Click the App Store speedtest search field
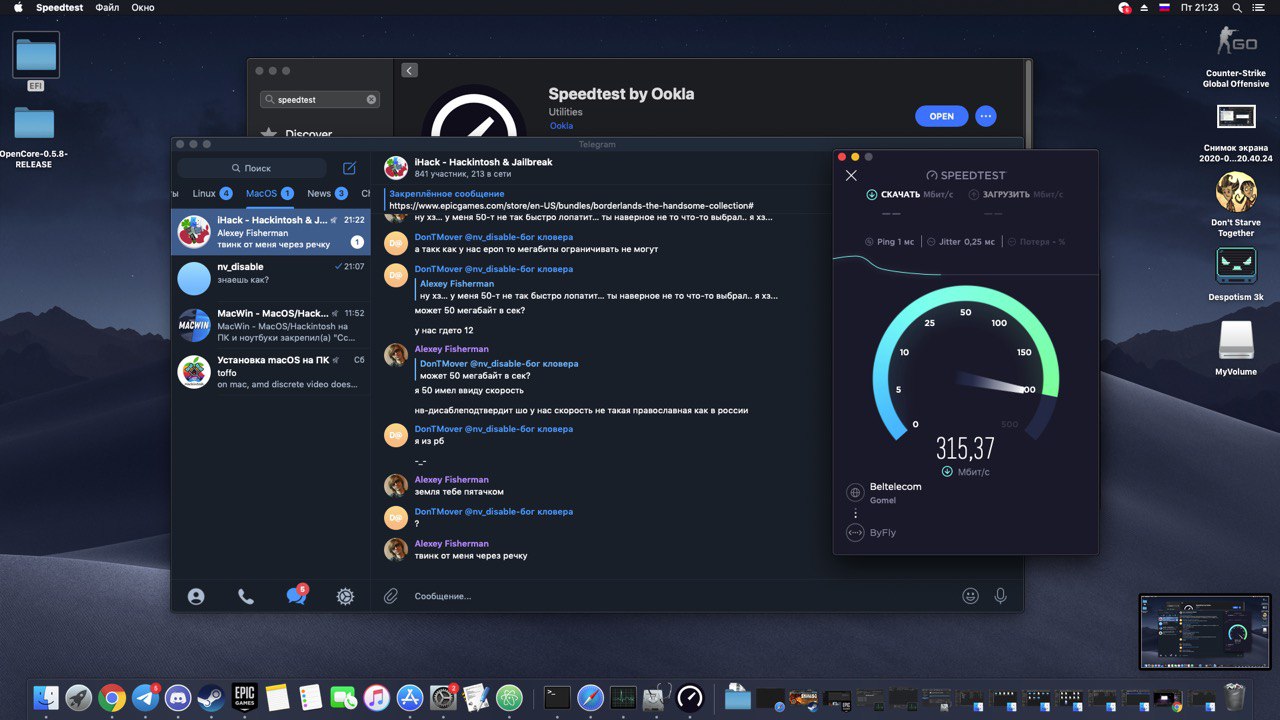Viewport: 1280px width, 720px height. pyautogui.click(x=320, y=100)
